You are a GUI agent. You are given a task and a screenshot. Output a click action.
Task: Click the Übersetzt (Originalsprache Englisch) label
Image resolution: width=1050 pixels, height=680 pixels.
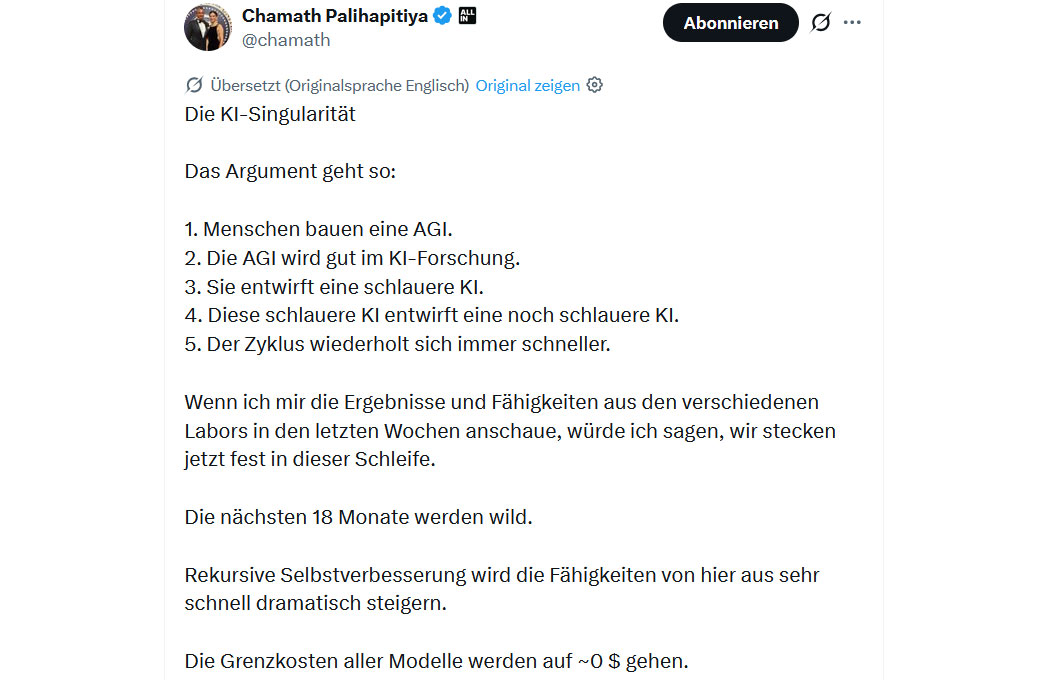tap(340, 86)
